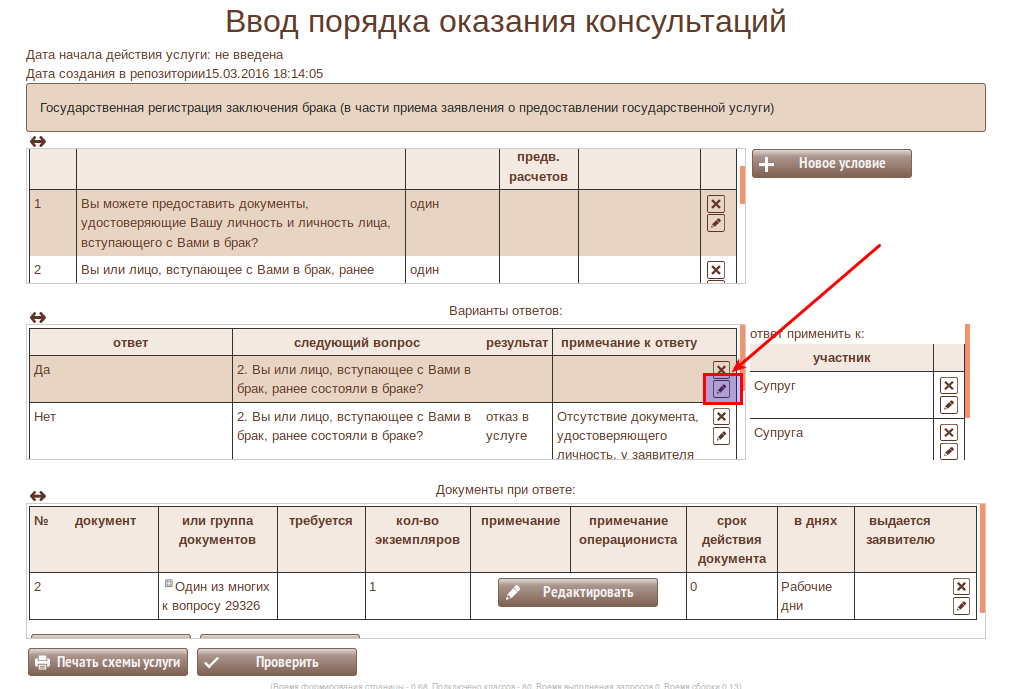Delete the Нет answer row
Image resolution: width=1021 pixels, height=689 pixels.
[721, 417]
